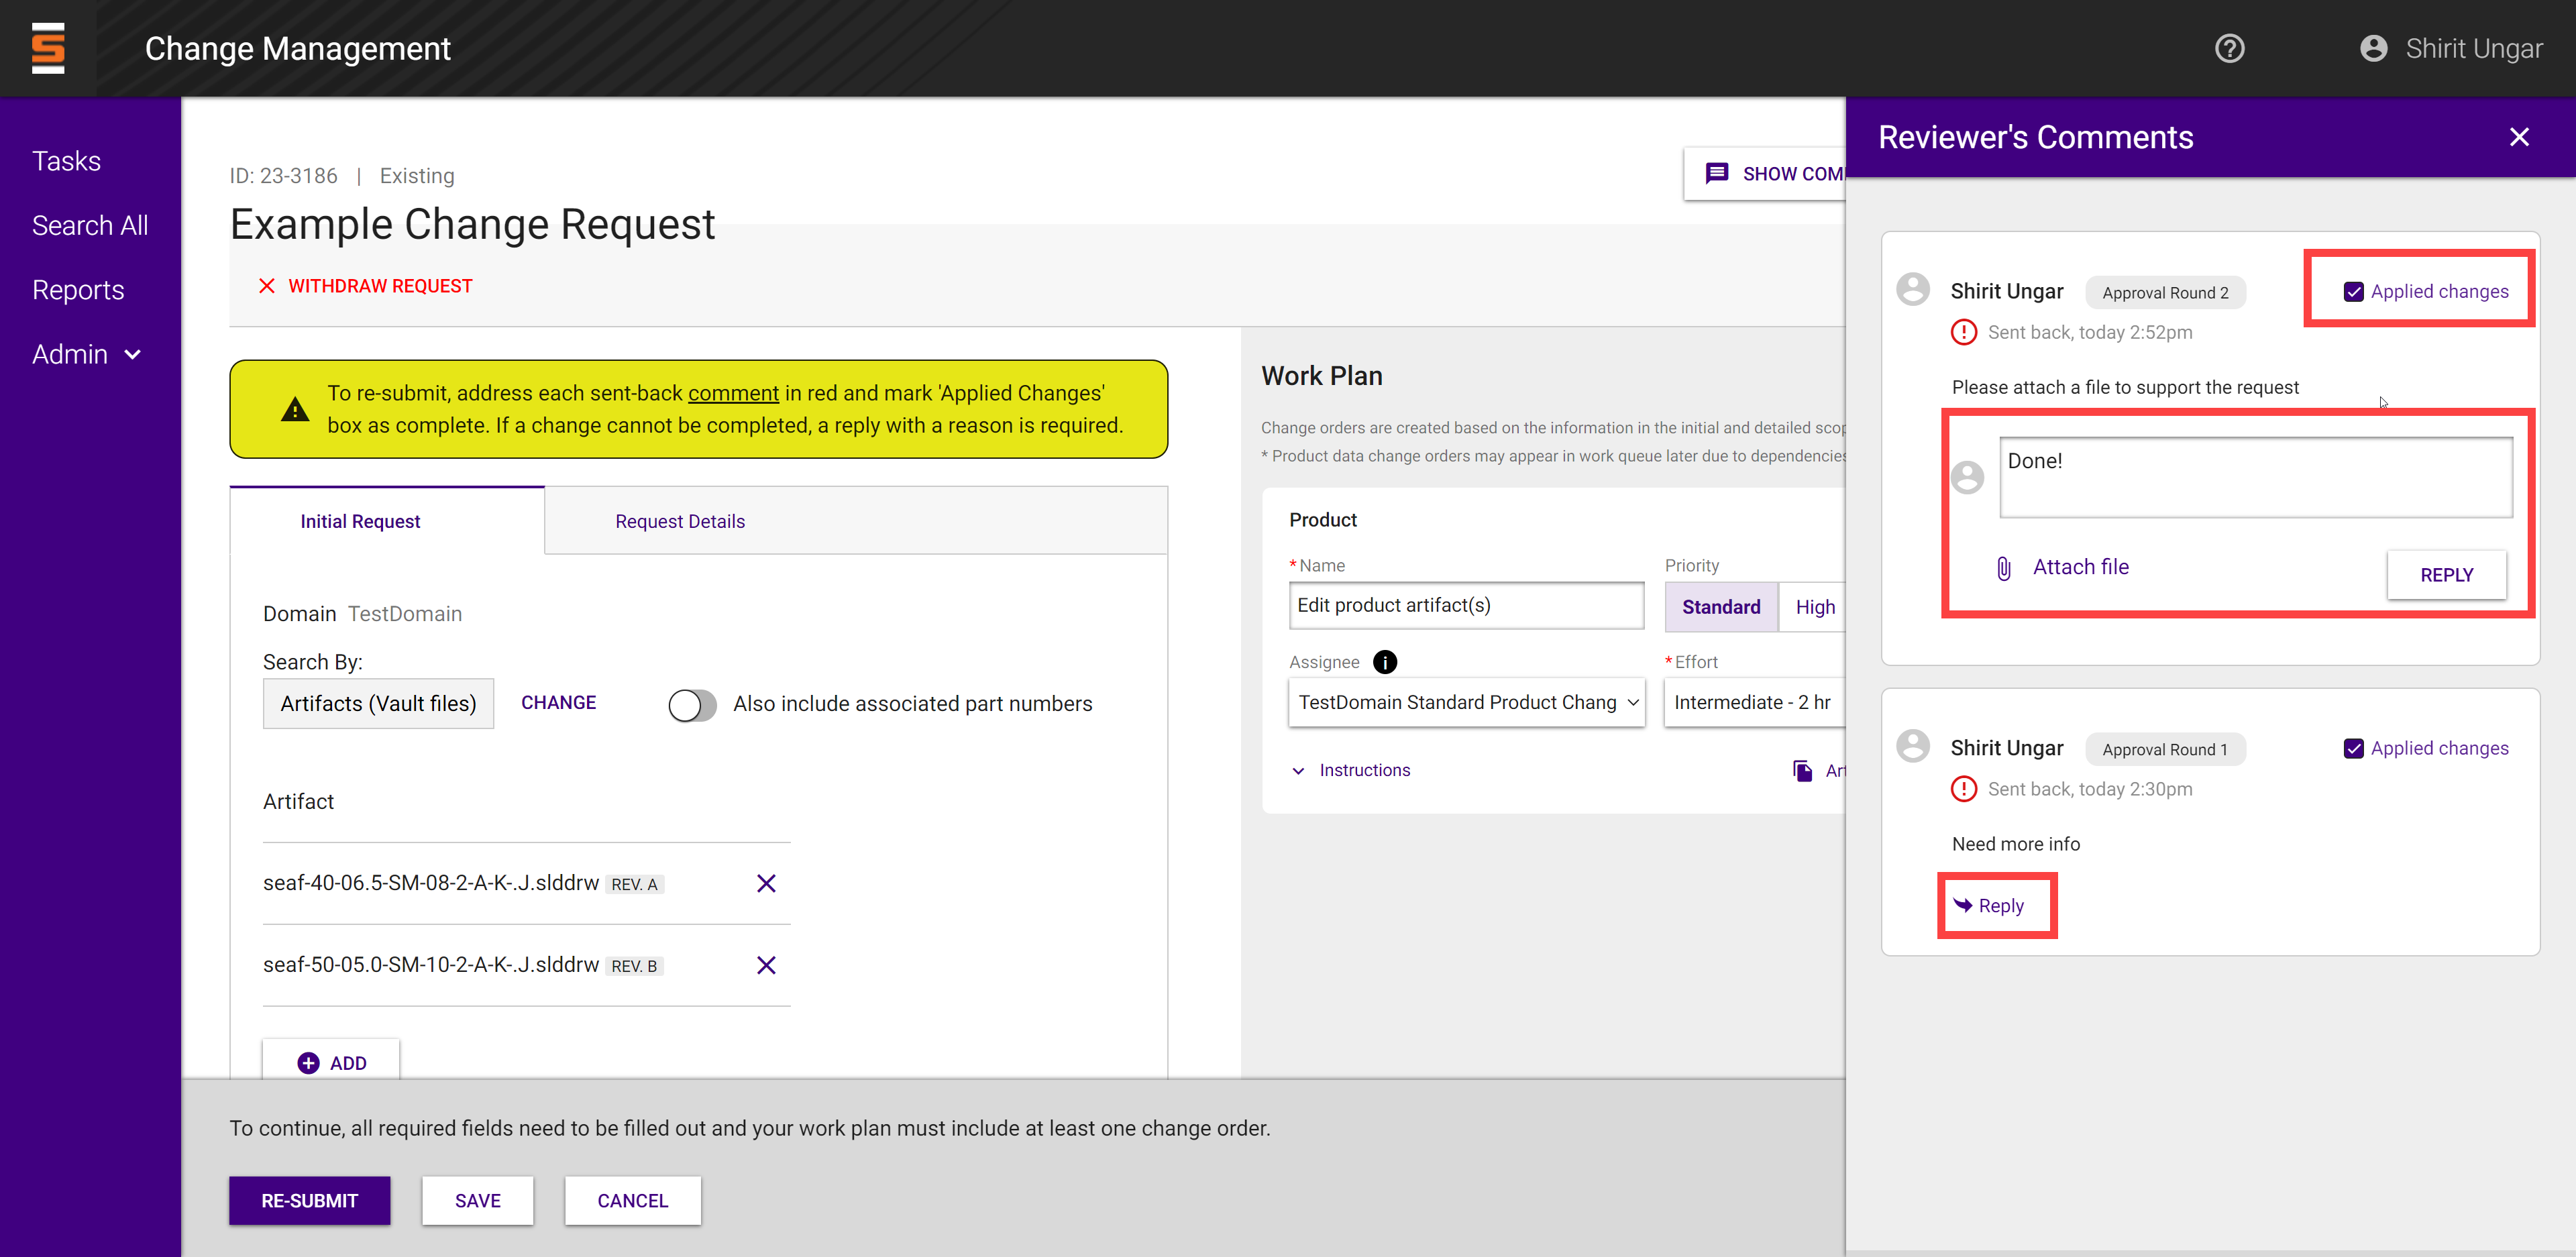Viewport: 2576px width, 1257px height.
Task: Uncheck Applied changes for Approval Round 1
Action: click(x=2353, y=749)
